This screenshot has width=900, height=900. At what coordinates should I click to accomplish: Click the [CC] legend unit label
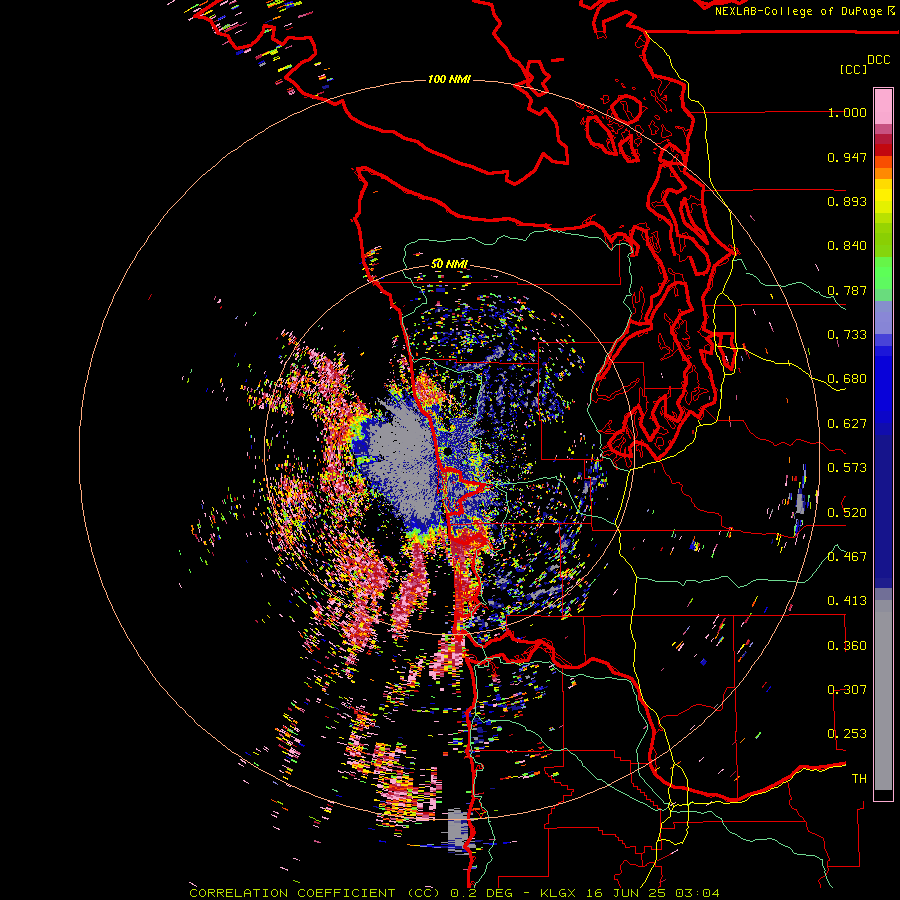[x=853, y=69]
